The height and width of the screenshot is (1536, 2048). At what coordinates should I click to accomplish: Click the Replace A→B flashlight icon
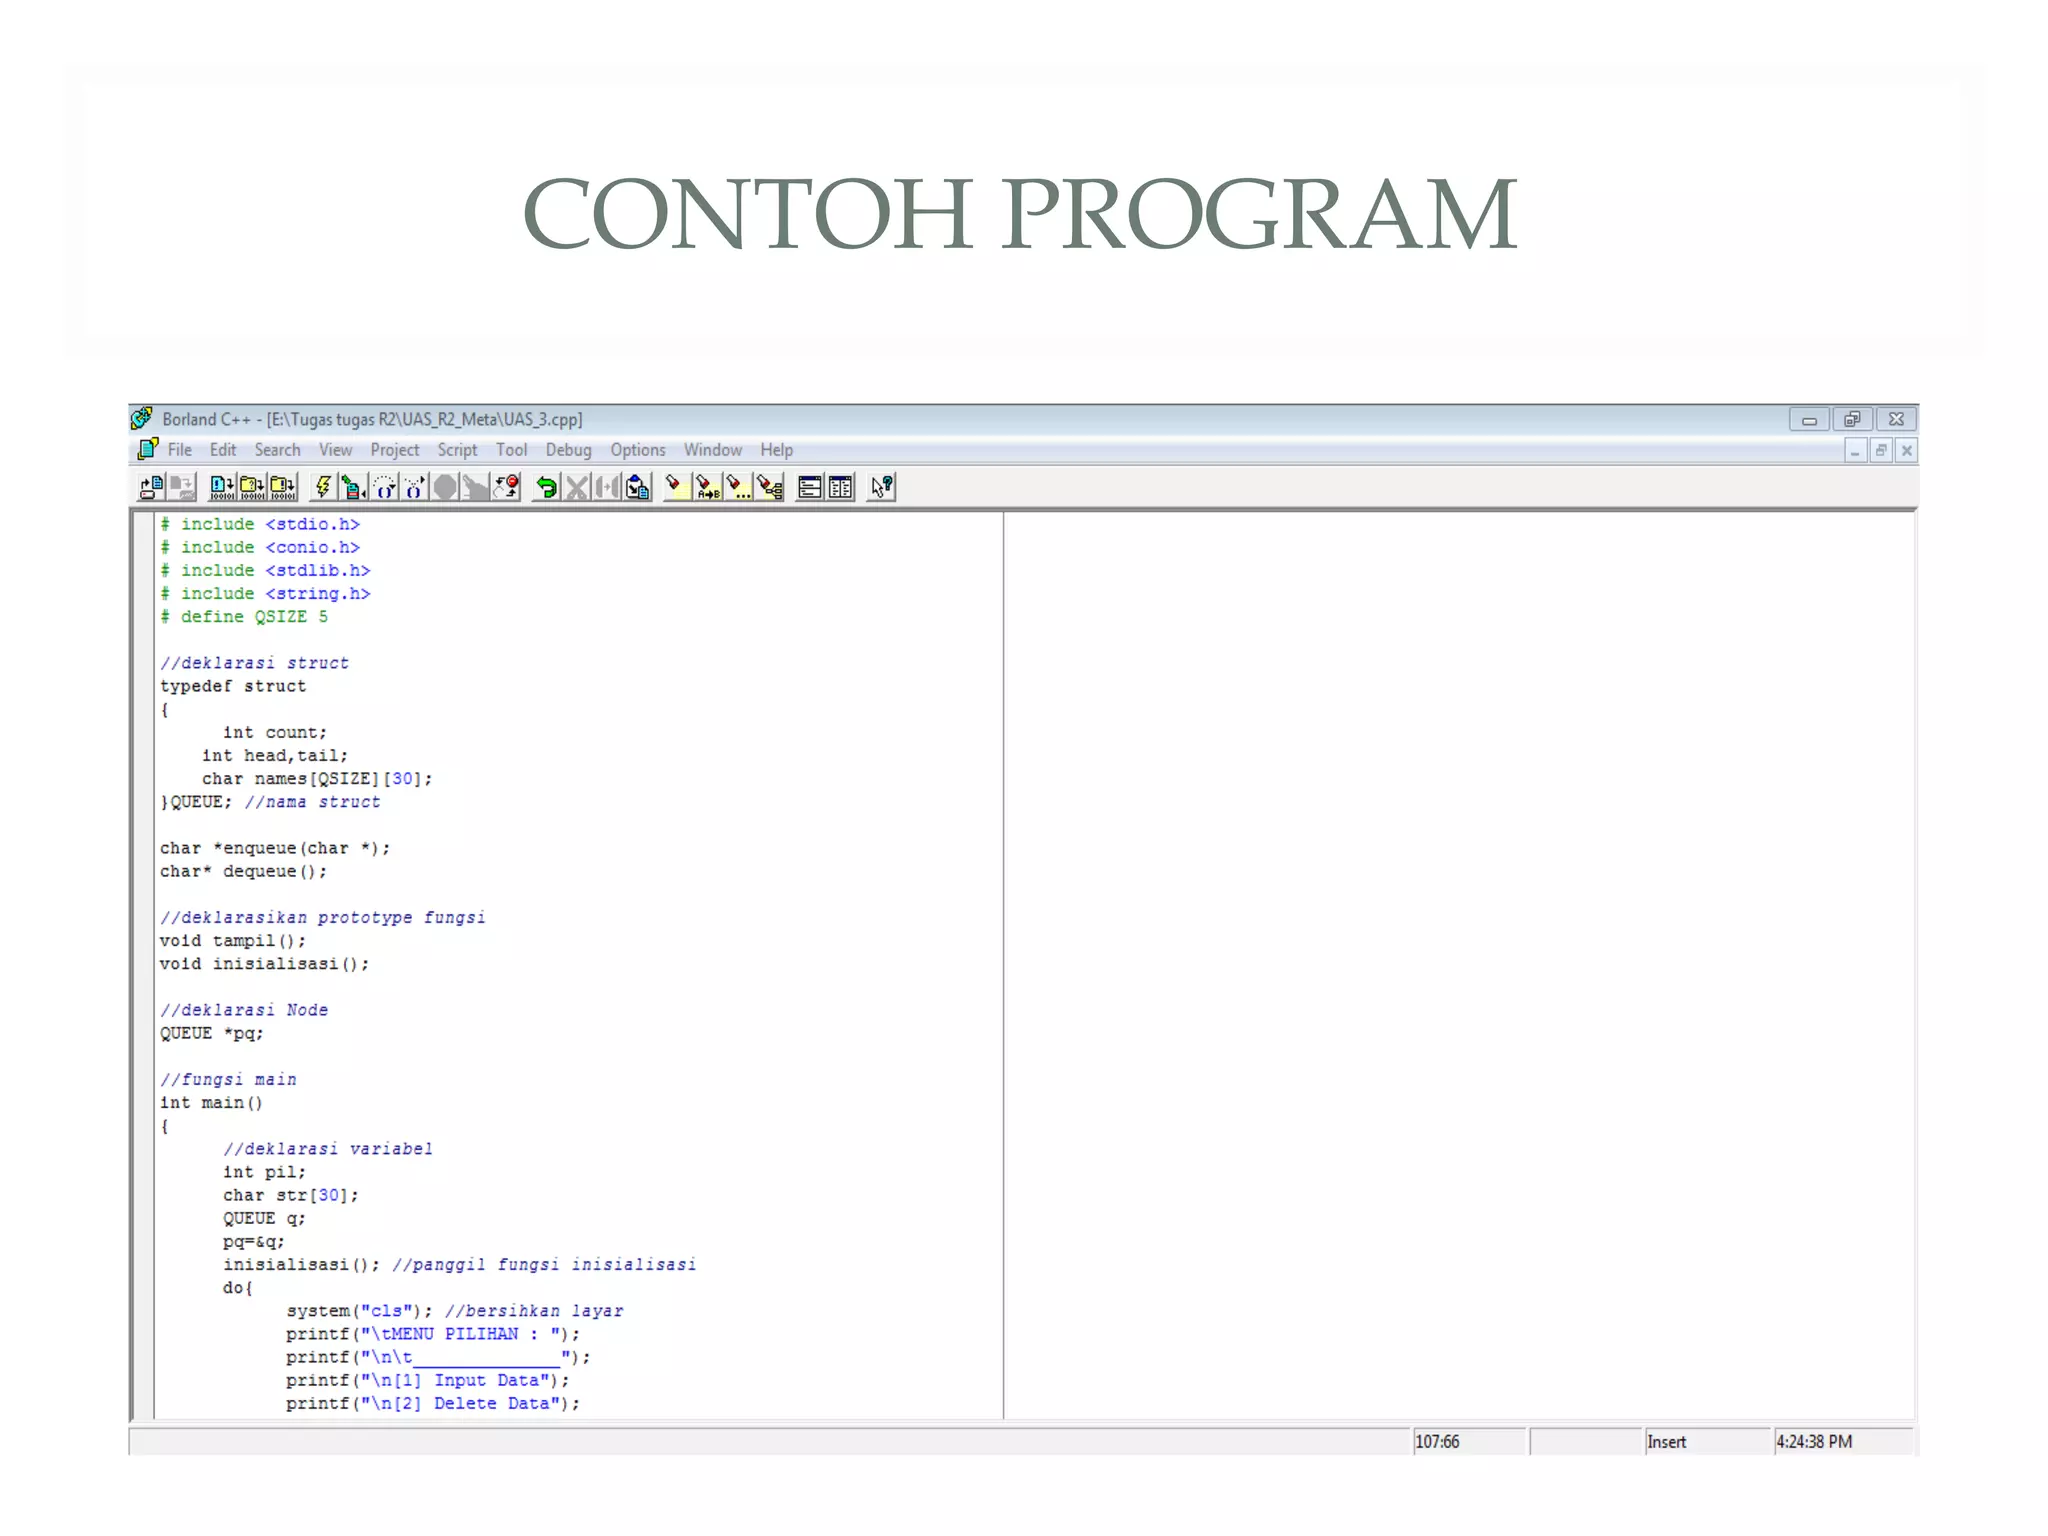click(x=708, y=487)
